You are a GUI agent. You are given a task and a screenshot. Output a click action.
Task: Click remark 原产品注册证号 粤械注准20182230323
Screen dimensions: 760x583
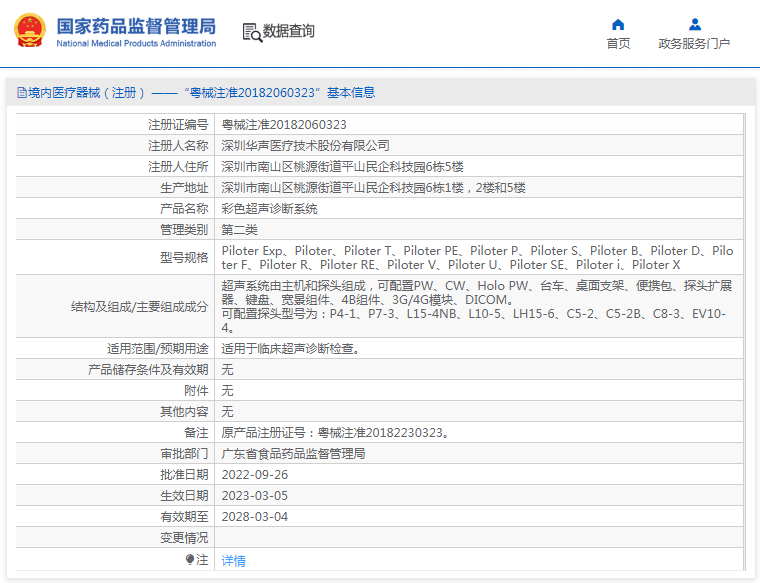coord(336,433)
